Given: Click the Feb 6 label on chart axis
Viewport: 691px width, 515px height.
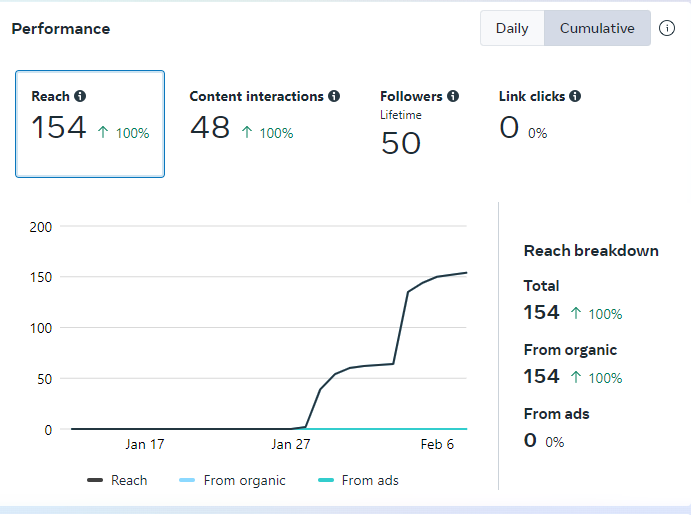Looking at the screenshot, I should (x=436, y=444).
